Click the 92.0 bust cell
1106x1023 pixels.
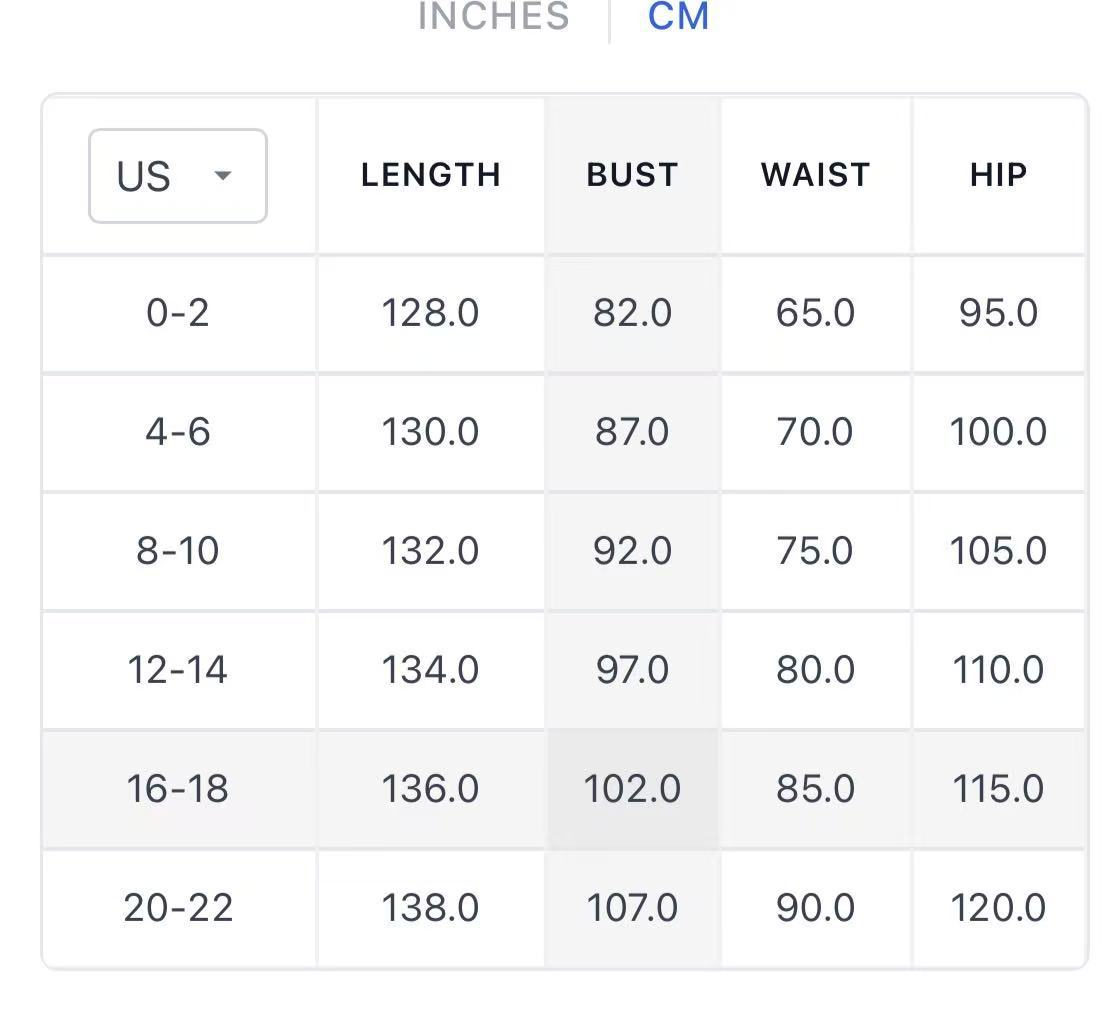pyautogui.click(x=632, y=551)
